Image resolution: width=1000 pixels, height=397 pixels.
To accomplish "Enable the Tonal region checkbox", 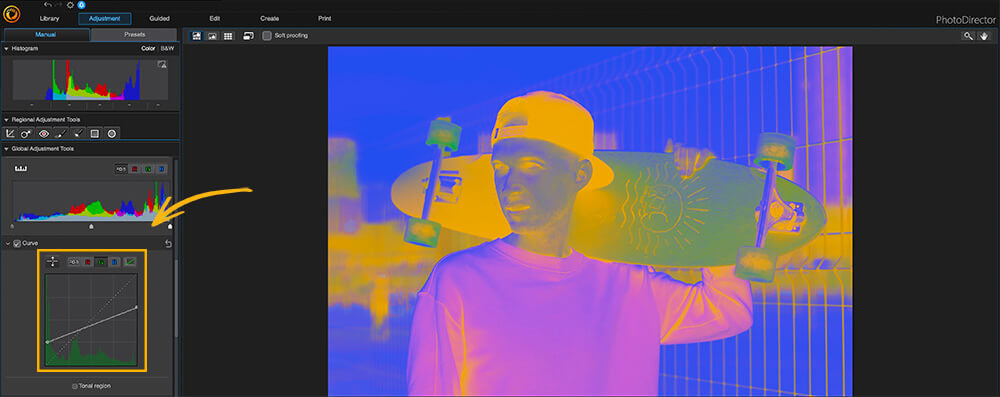I will point(75,386).
